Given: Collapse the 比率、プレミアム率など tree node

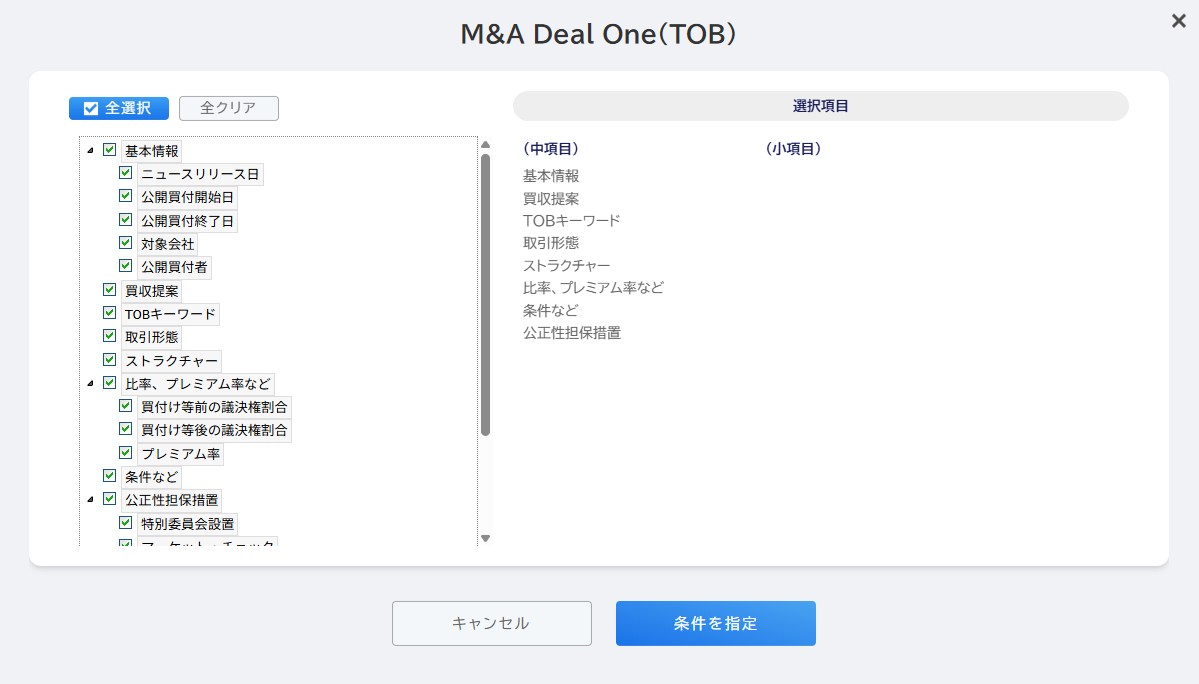Looking at the screenshot, I should 90,383.
